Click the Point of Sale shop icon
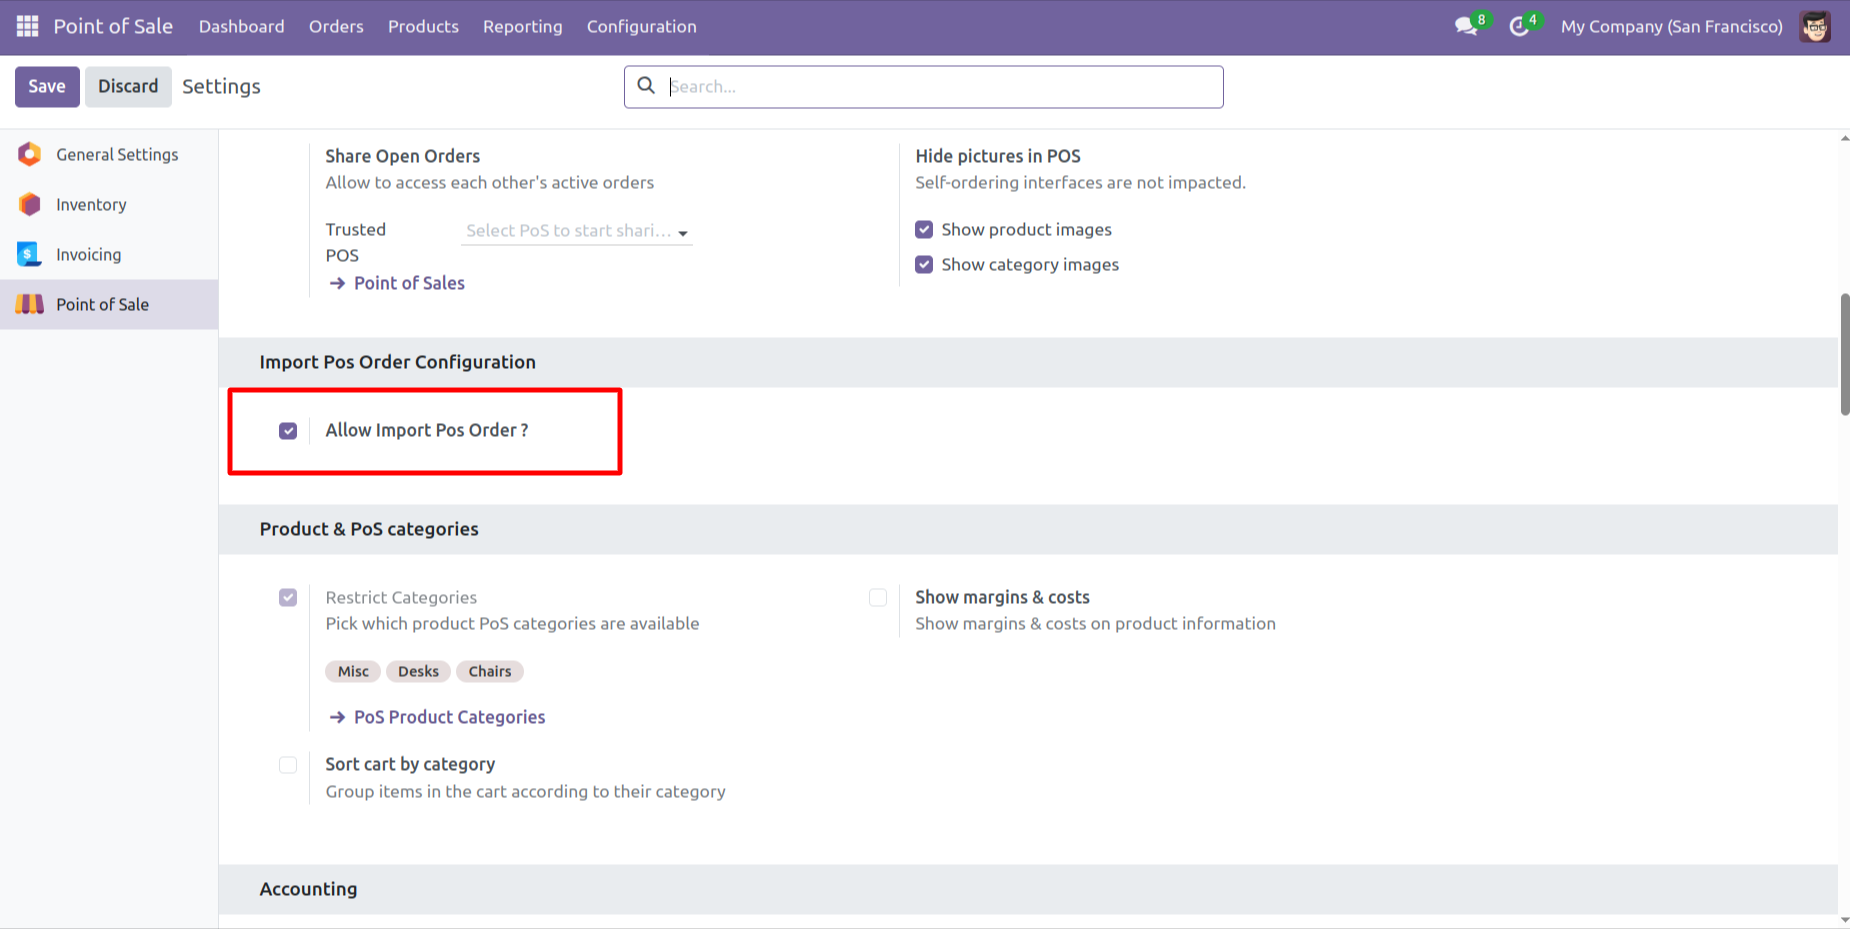Viewport: 1850px width, 929px height. click(30, 304)
